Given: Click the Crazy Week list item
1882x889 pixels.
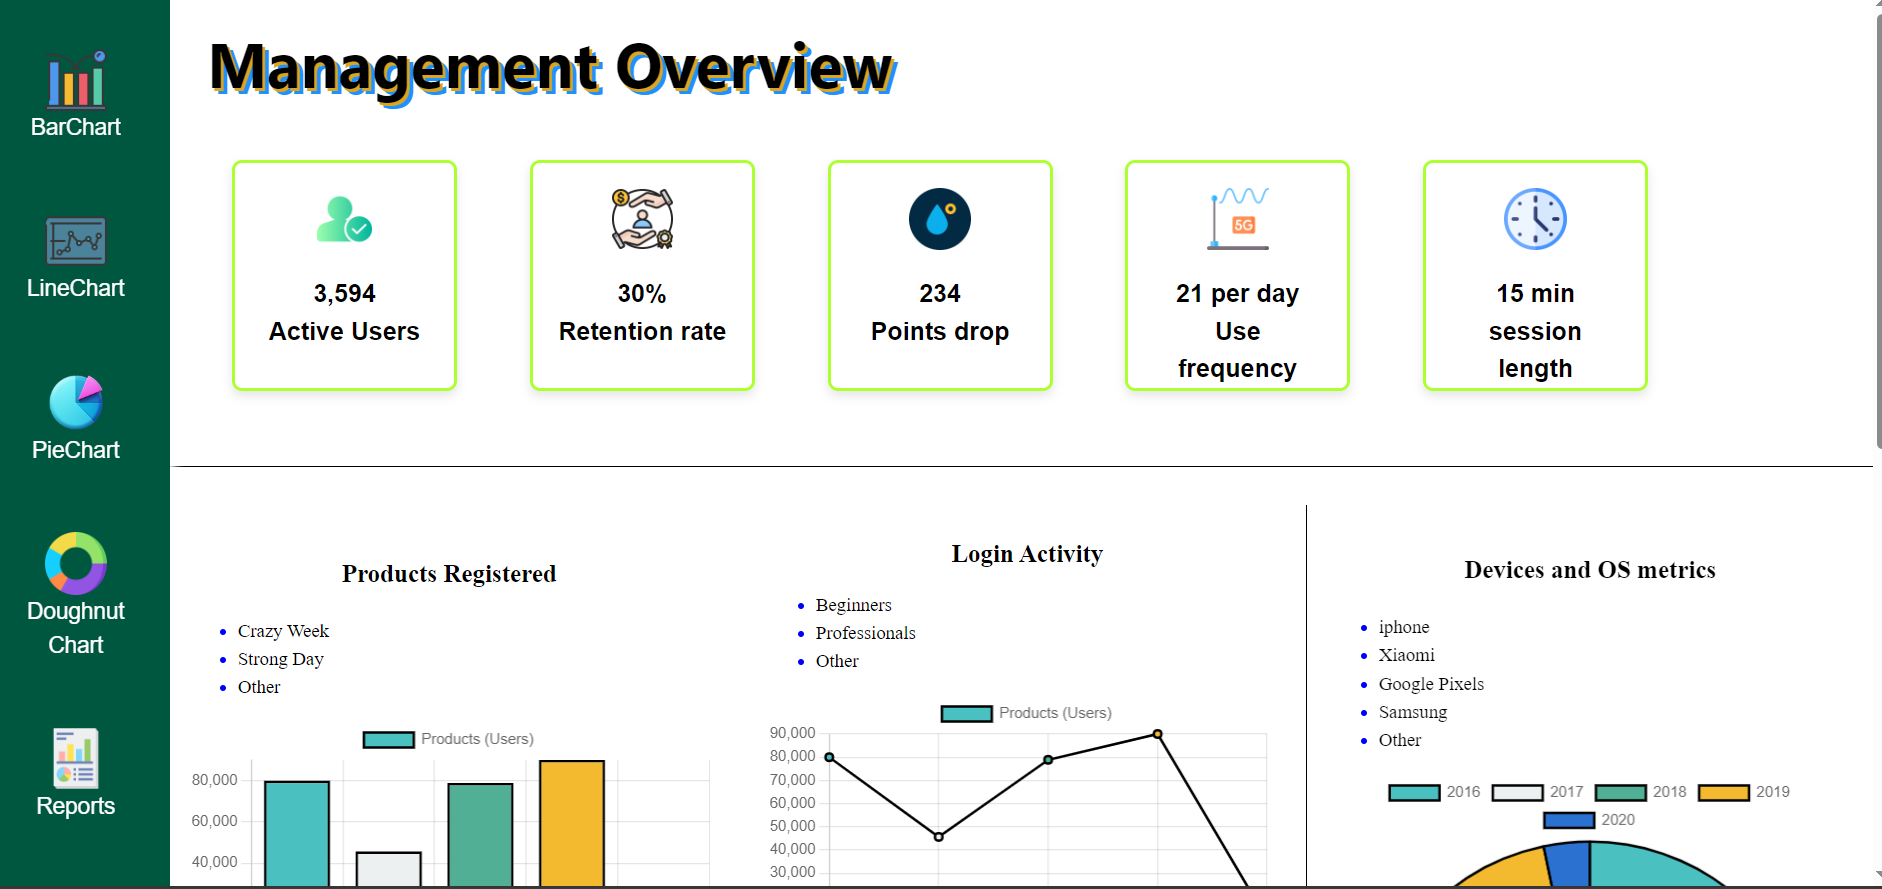Looking at the screenshot, I should click(x=283, y=631).
